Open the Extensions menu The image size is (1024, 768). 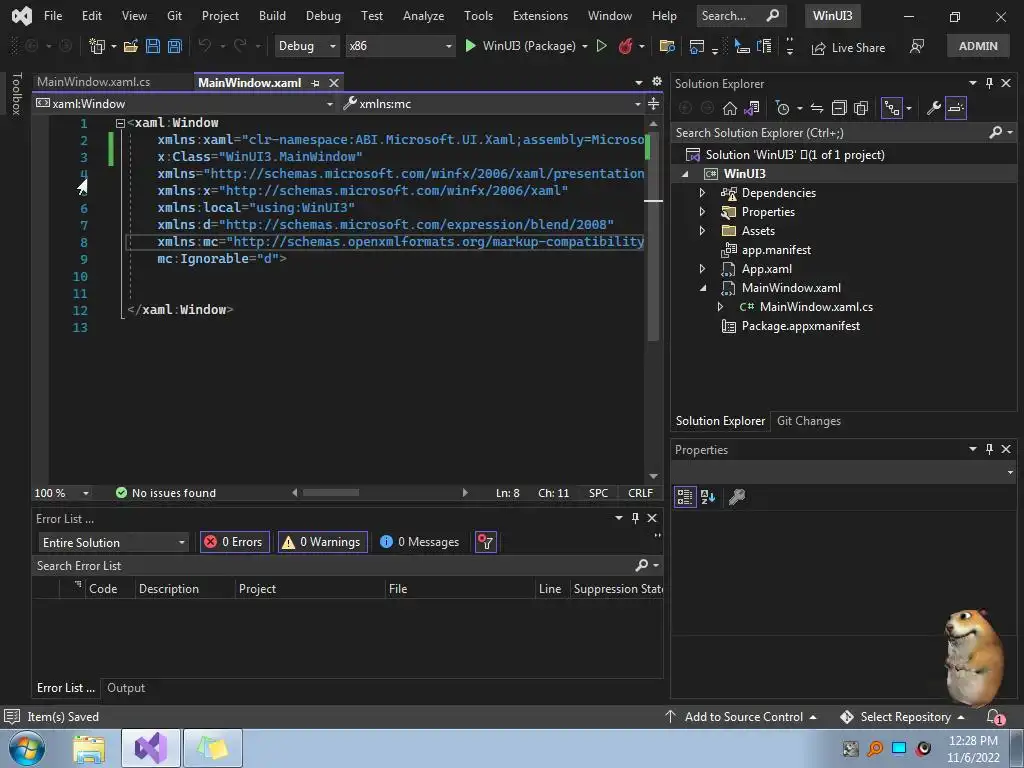540,16
